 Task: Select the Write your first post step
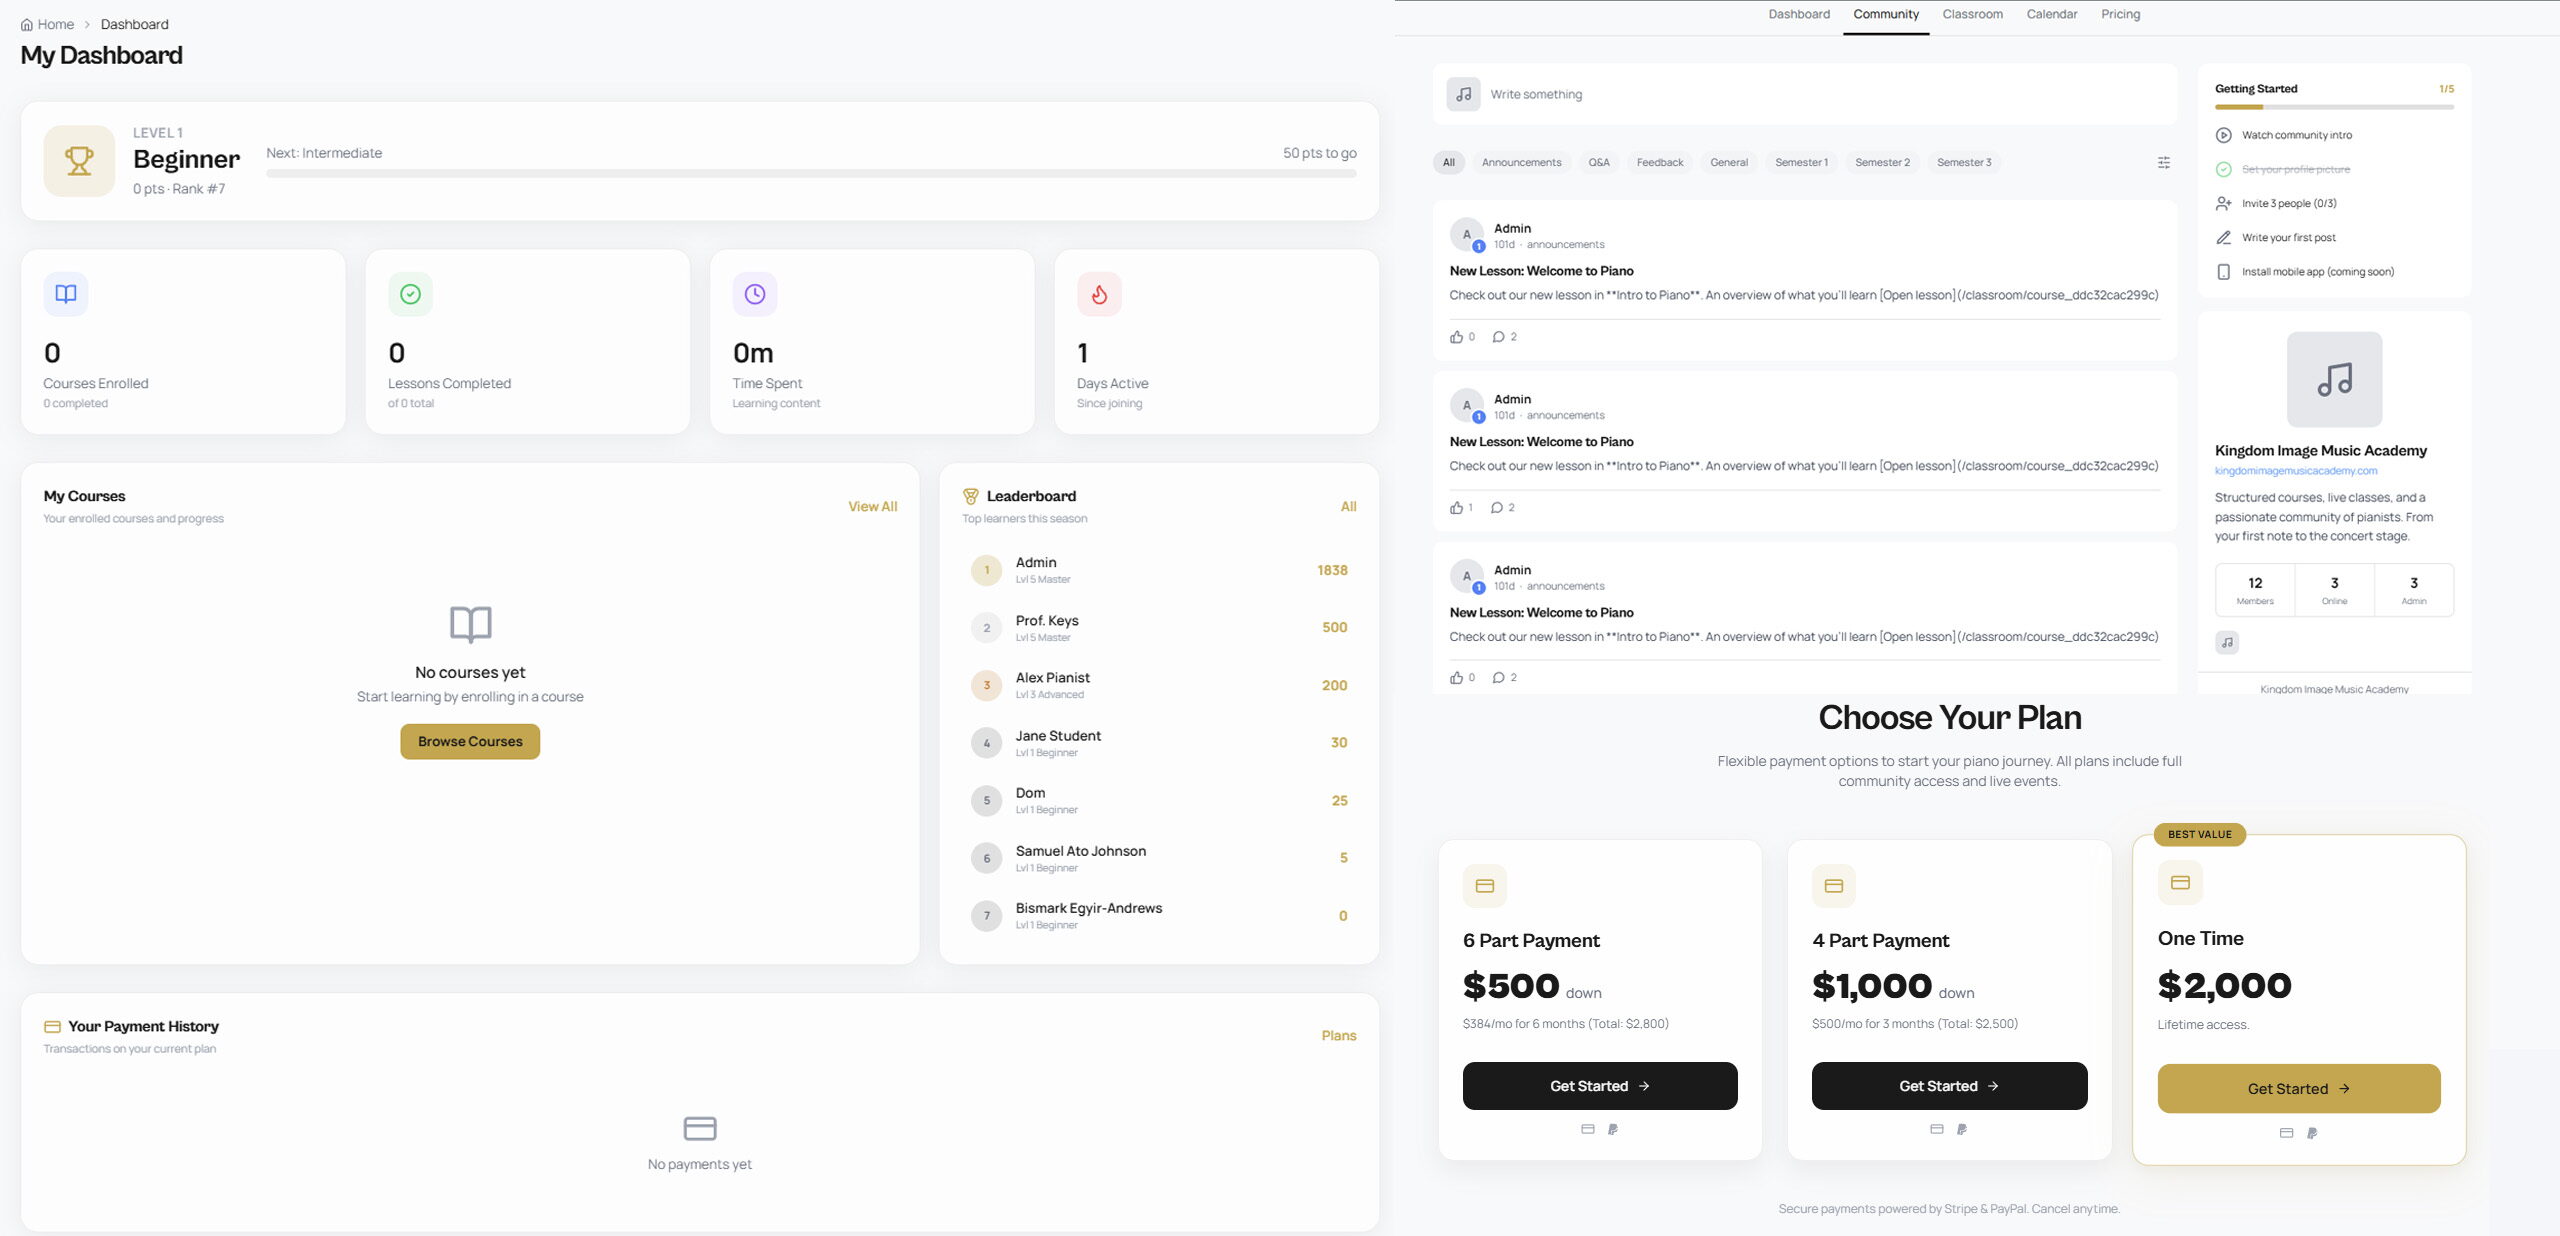(2288, 238)
